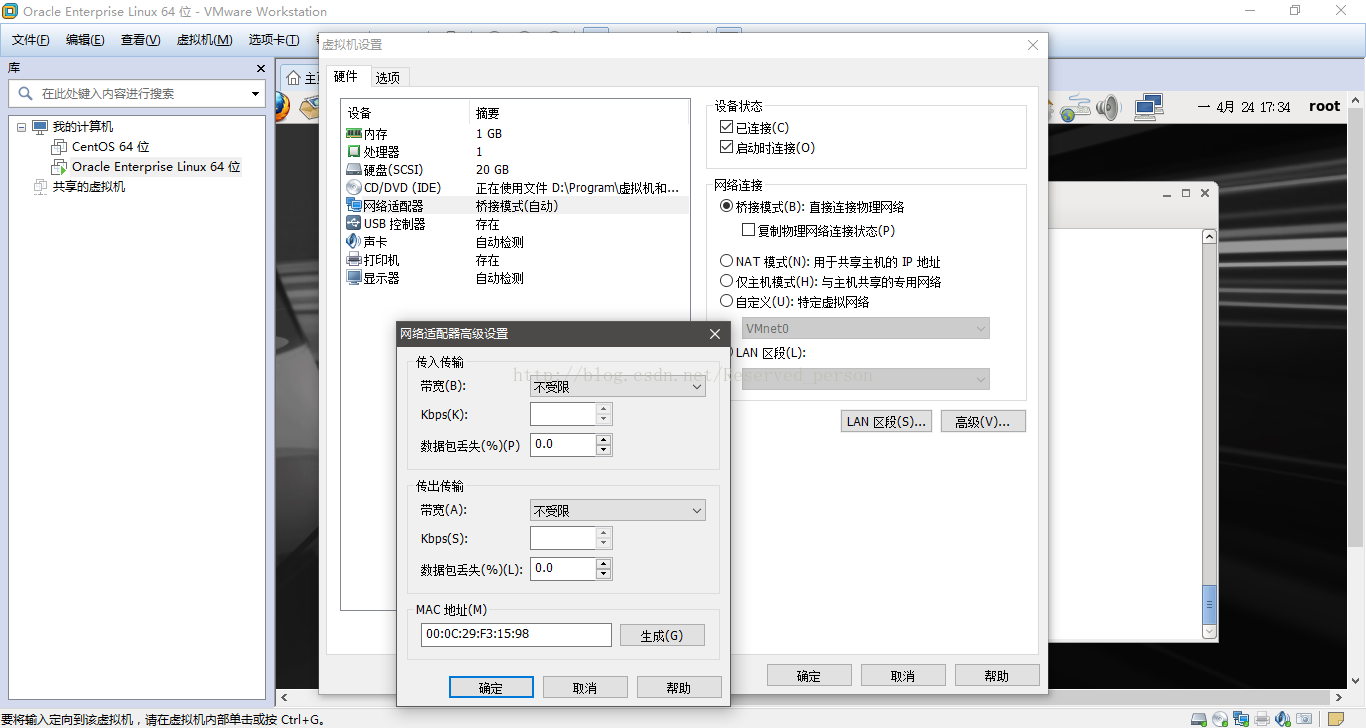Click the network computers icon in guest panel
This screenshot has height=728, width=1366.
1149,106
